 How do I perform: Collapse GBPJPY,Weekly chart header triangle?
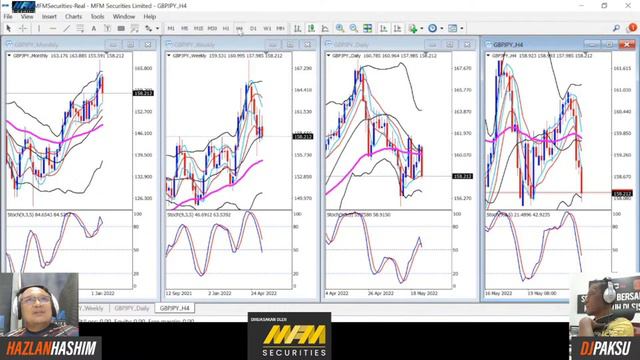169,56
